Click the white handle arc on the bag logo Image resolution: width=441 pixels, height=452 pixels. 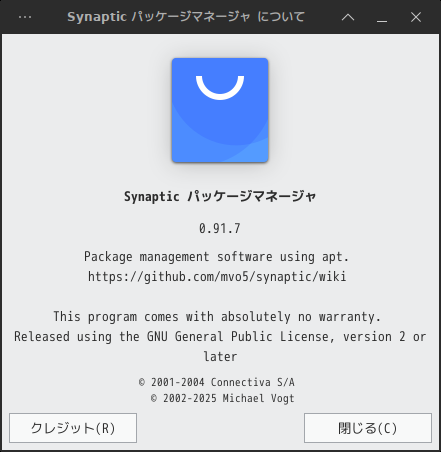tap(220, 88)
